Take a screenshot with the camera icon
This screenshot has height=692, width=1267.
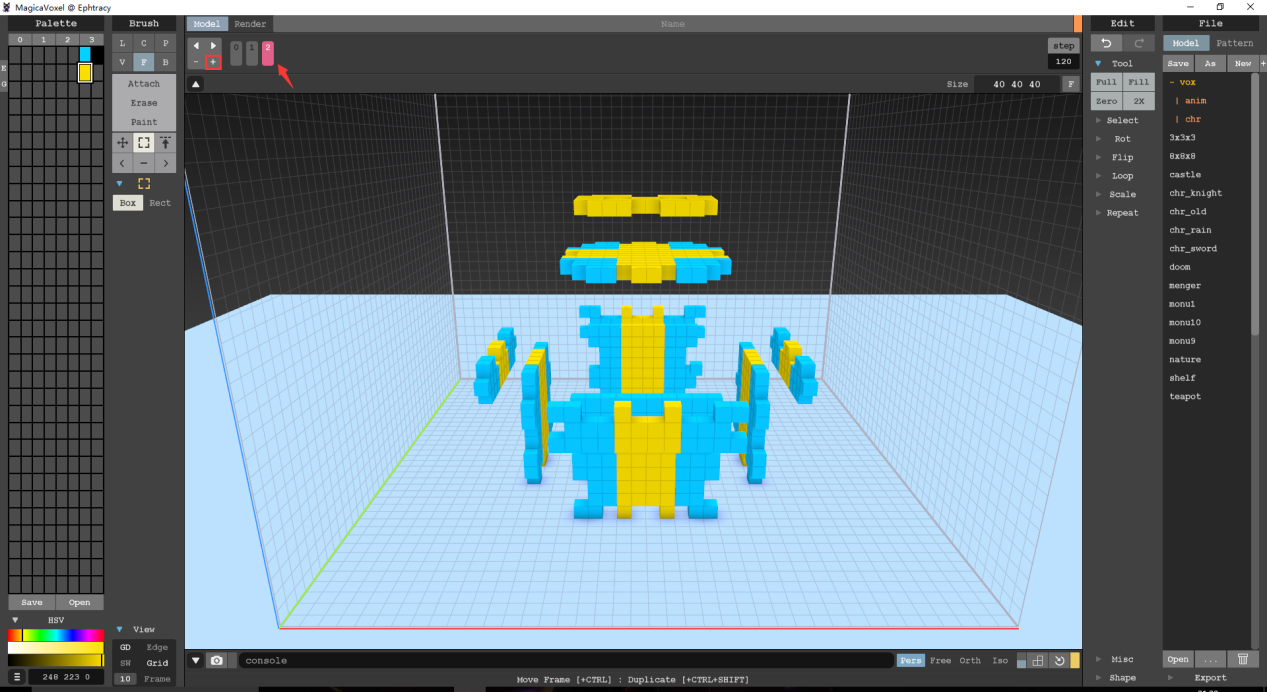coord(217,660)
